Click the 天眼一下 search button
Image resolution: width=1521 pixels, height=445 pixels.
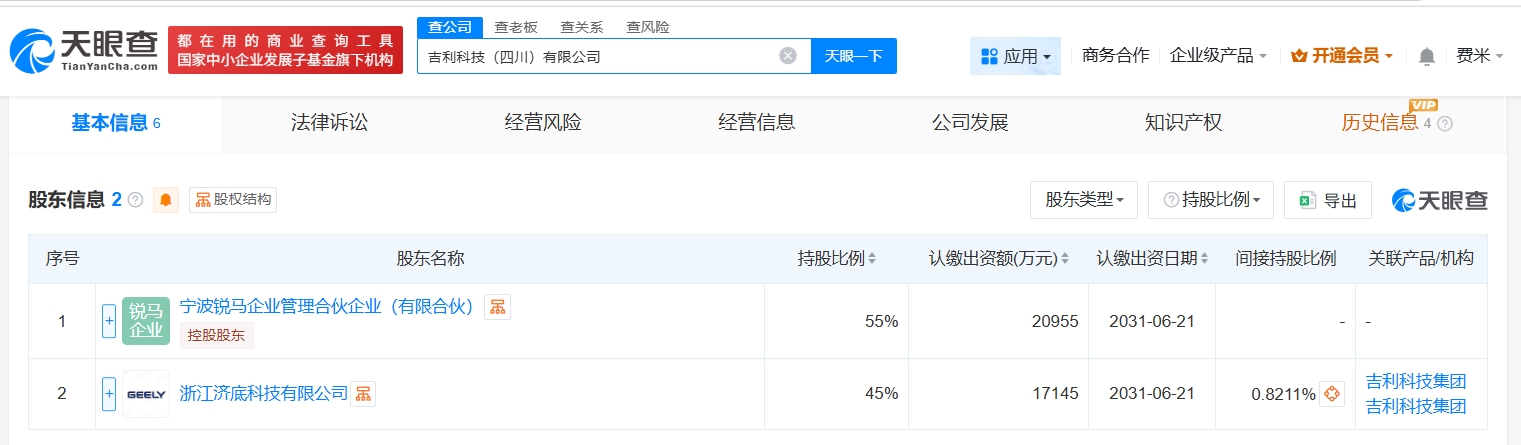[x=853, y=56]
